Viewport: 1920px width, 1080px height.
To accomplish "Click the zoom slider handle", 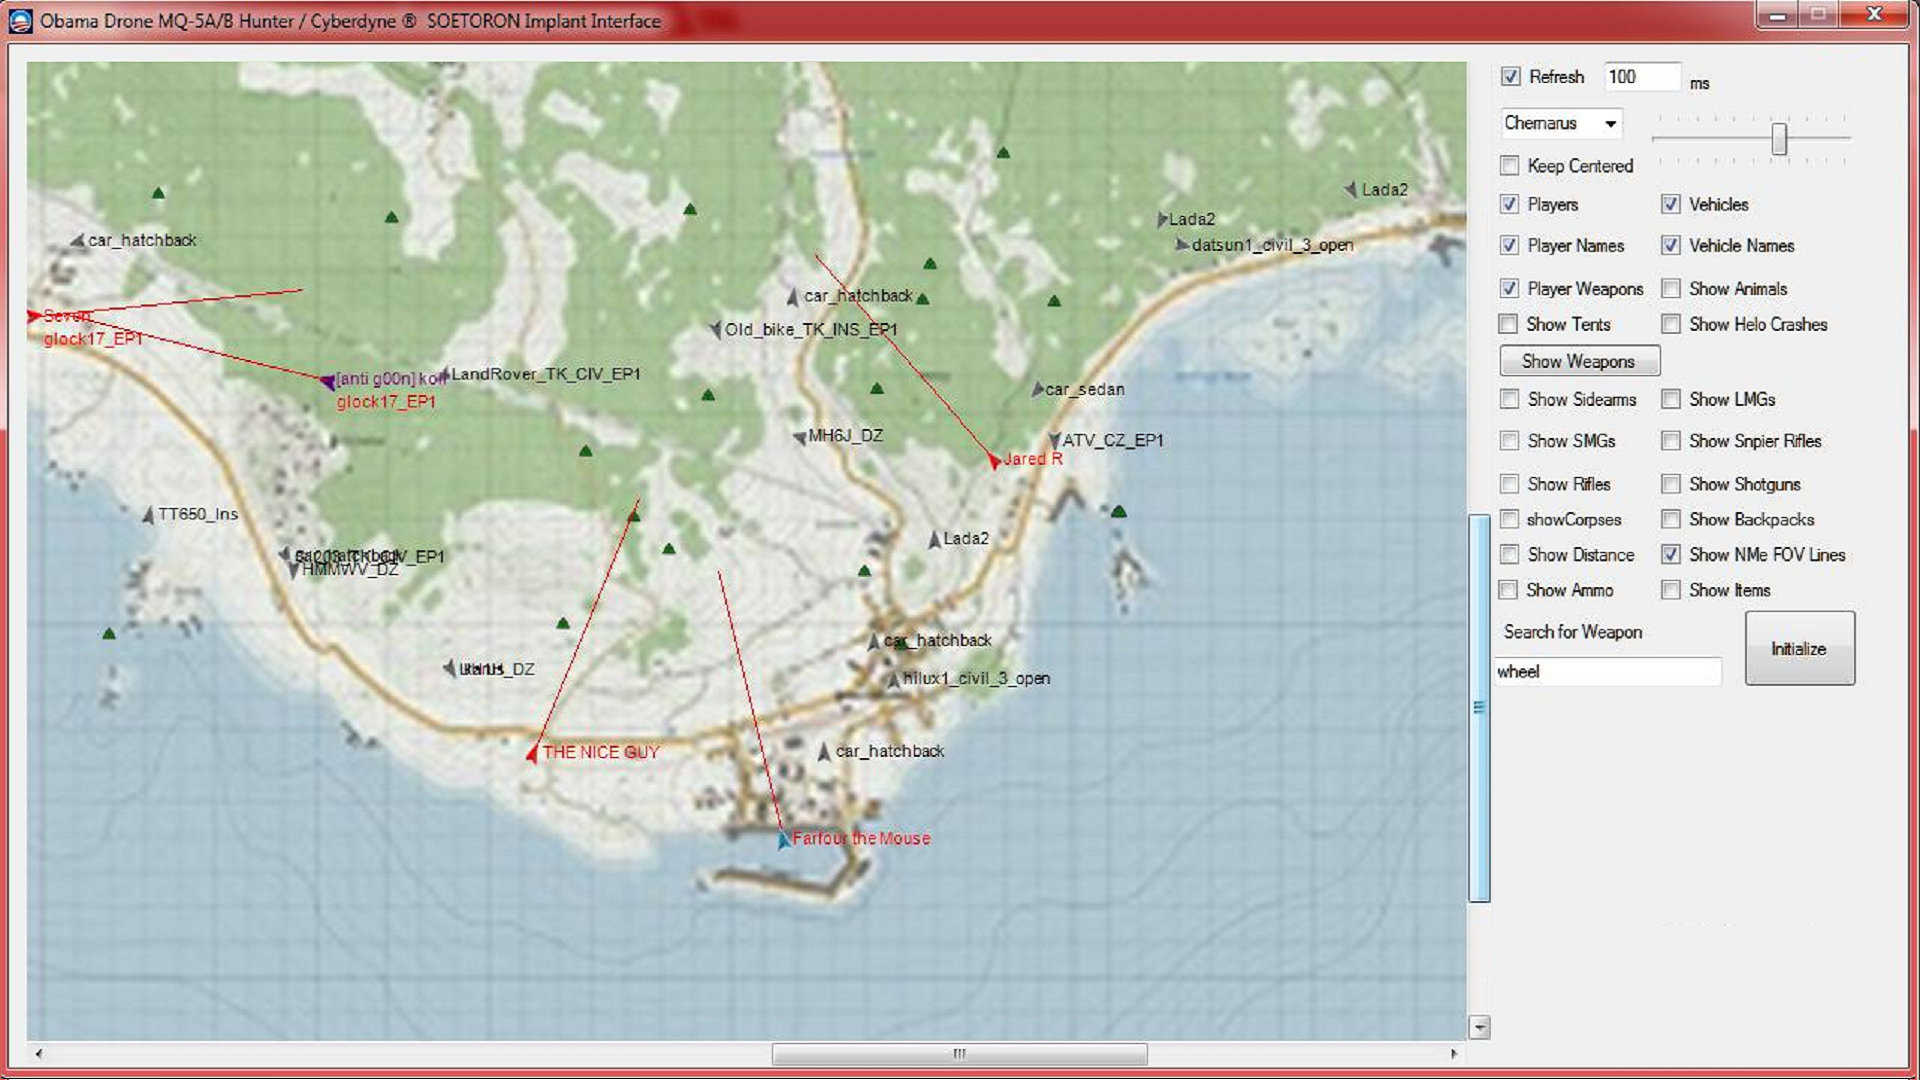I will (1779, 139).
